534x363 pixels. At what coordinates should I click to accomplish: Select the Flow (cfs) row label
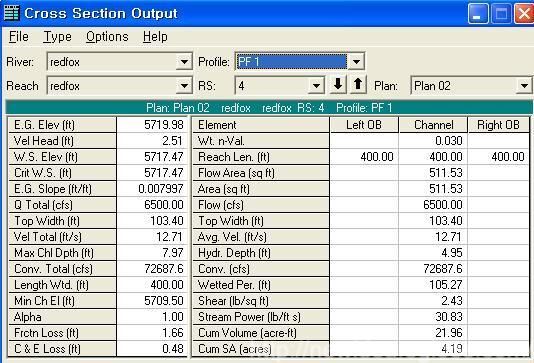[x=261, y=205]
